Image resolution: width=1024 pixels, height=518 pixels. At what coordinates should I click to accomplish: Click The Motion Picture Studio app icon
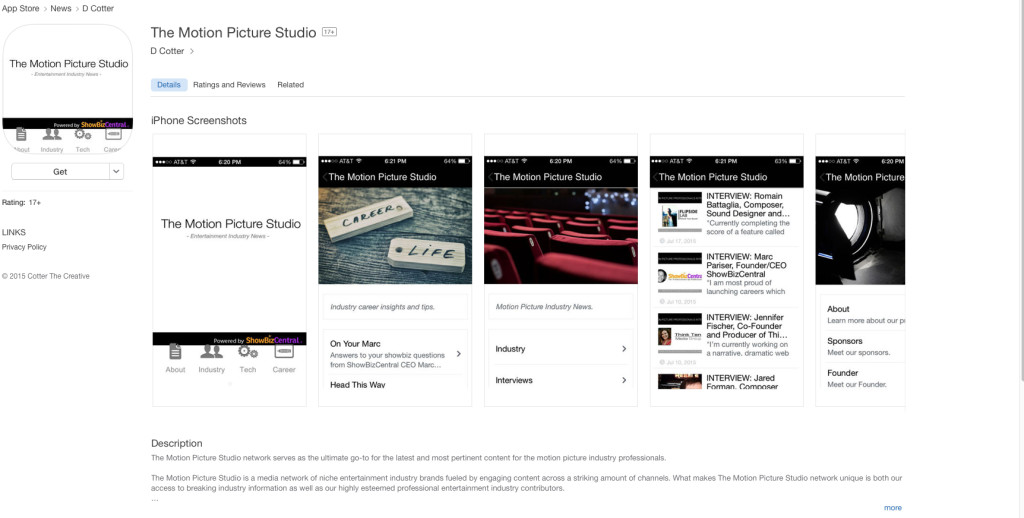pos(68,88)
